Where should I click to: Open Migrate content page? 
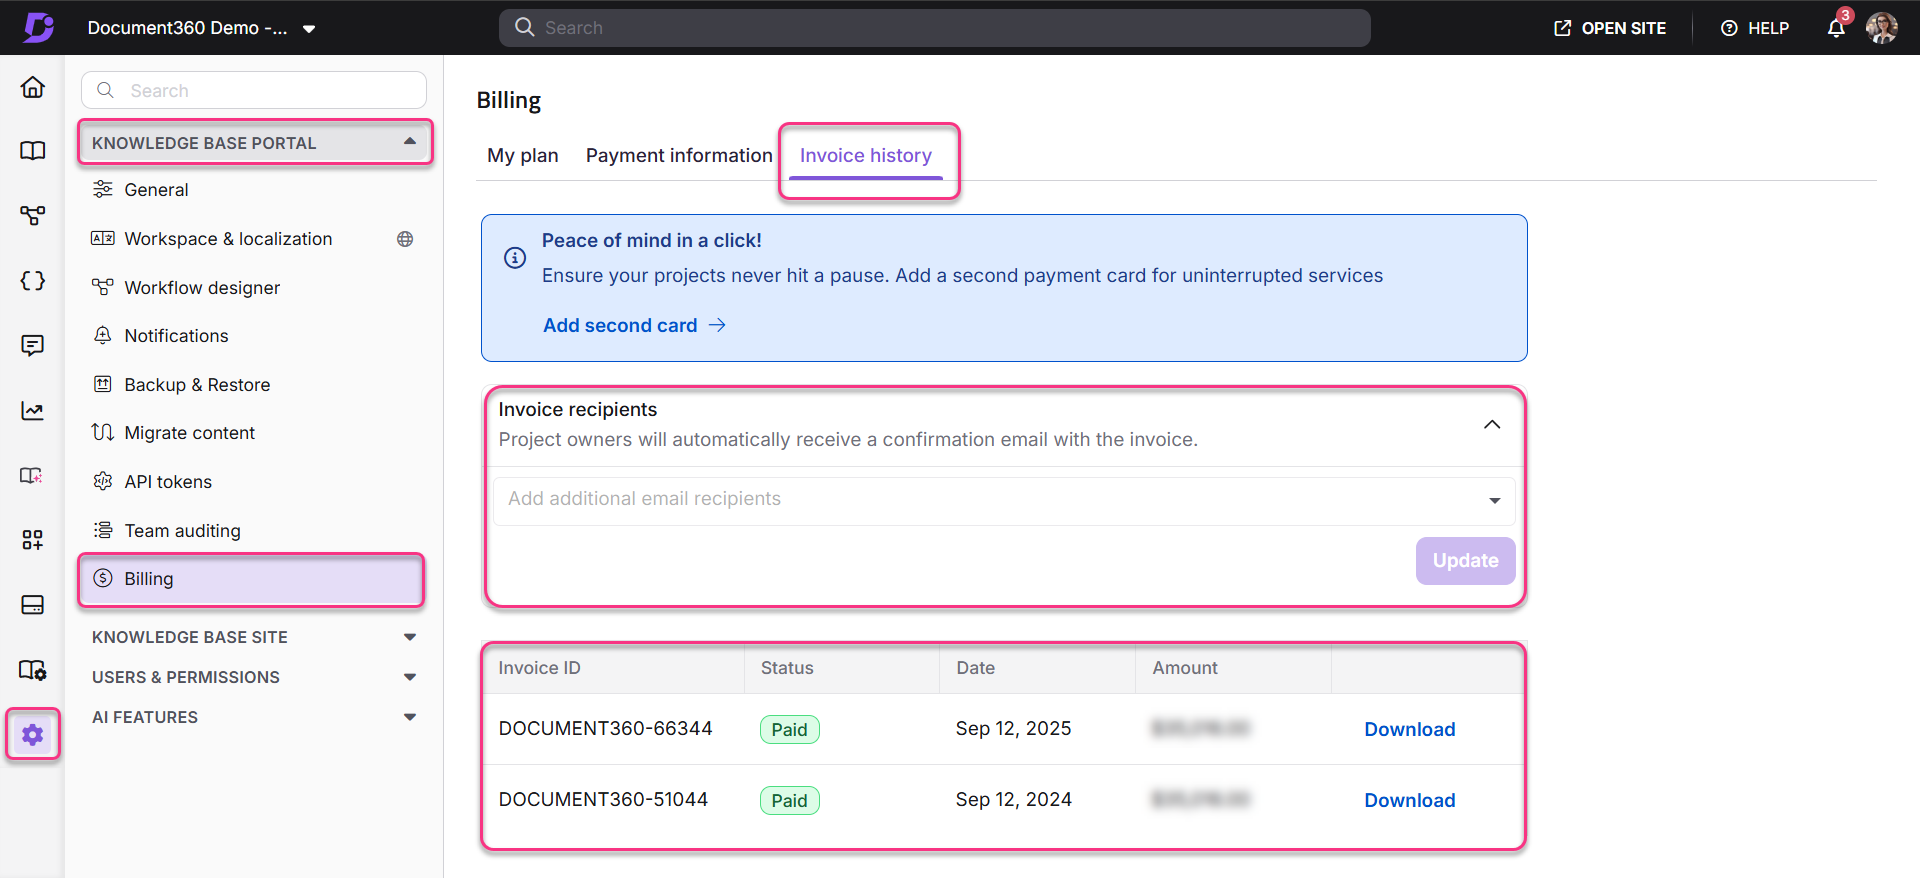click(x=190, y=433)
